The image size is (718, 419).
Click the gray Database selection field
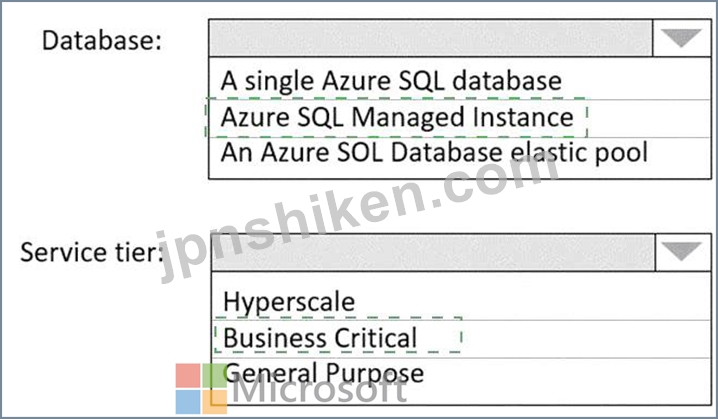coord(430,38)
